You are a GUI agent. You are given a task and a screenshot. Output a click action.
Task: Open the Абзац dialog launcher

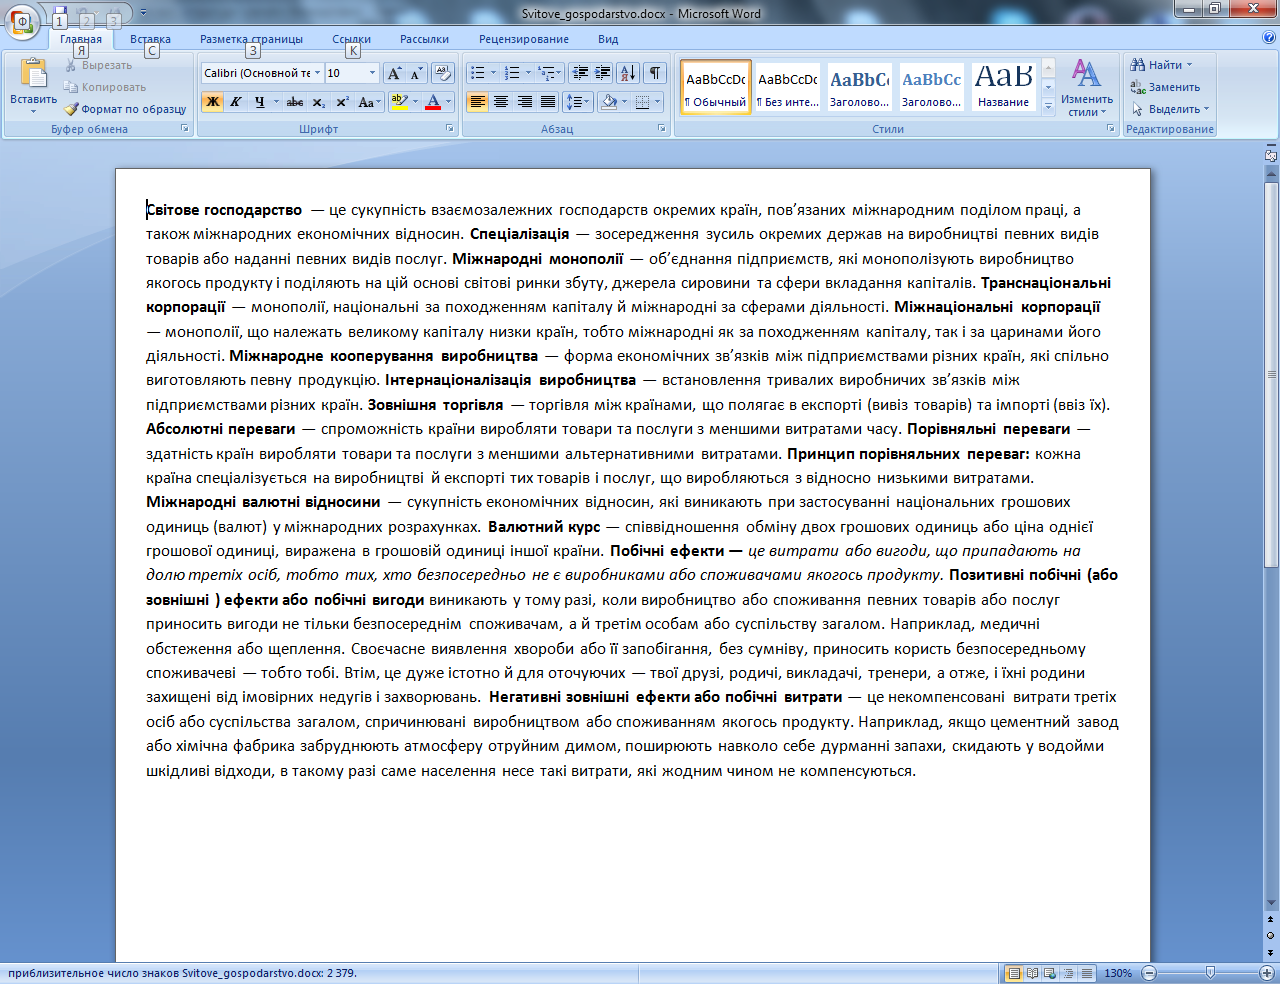coord(662,129)
